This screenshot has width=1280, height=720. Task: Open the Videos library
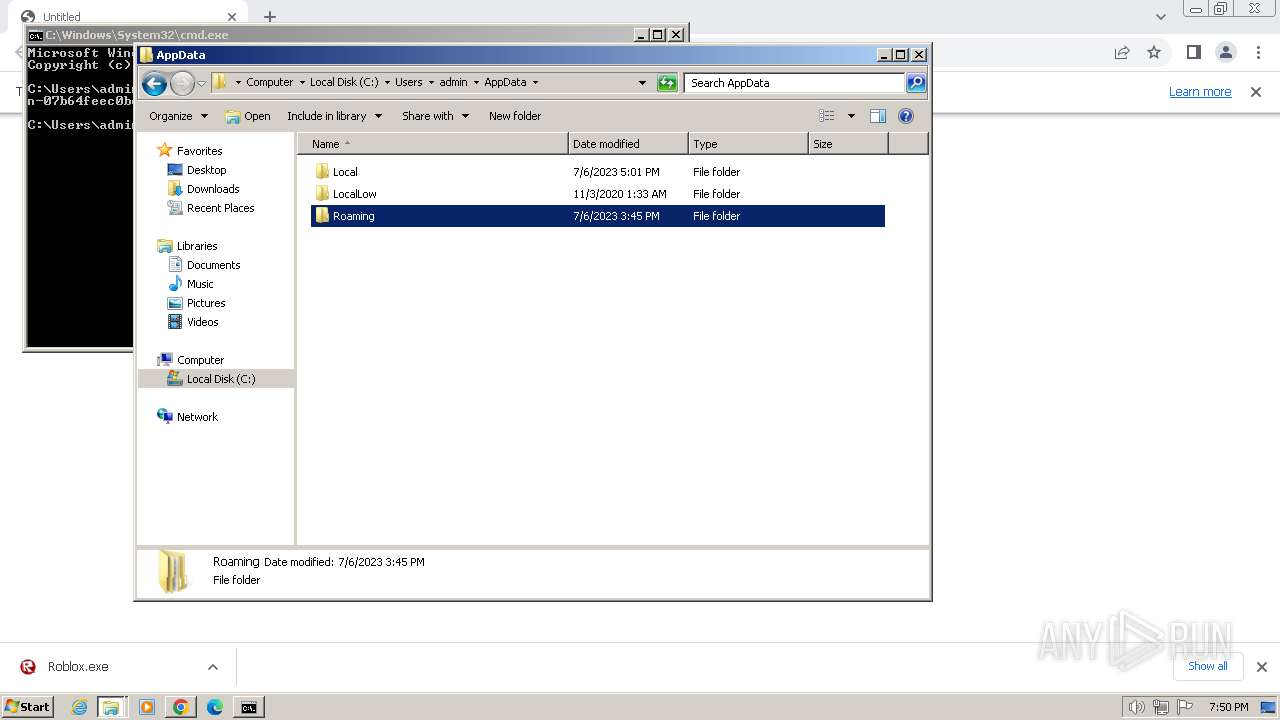pyautogui.click(x=202, y=322)
